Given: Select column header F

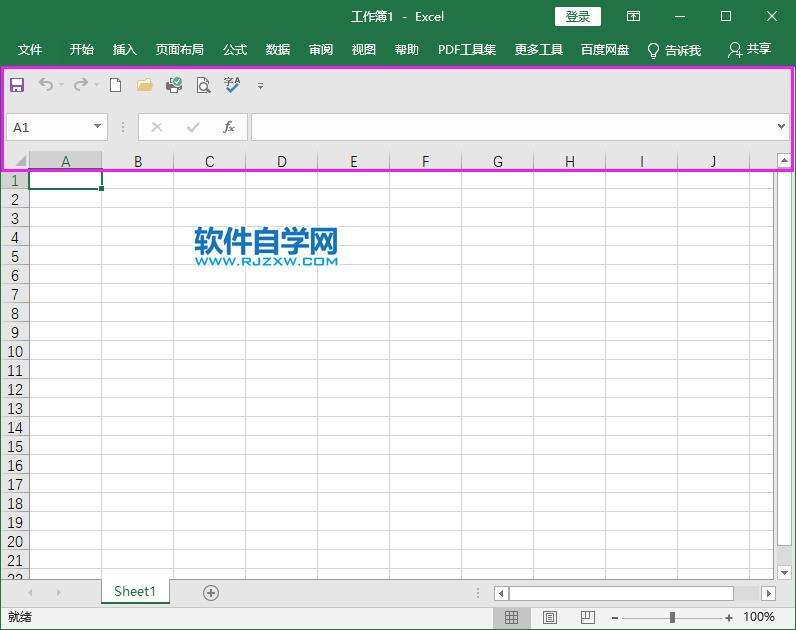Looking at the screenshot, I should (x=425, y=161).
